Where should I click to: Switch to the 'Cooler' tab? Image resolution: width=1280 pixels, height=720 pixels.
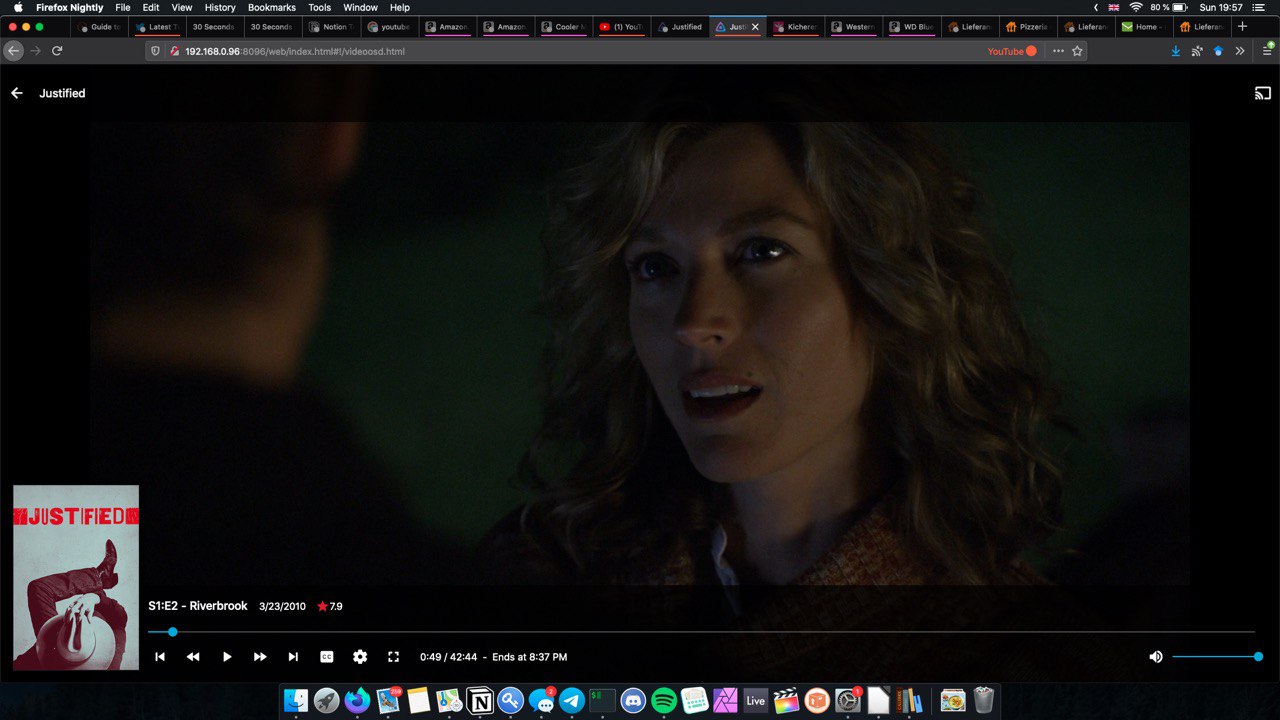coord(564,27)
